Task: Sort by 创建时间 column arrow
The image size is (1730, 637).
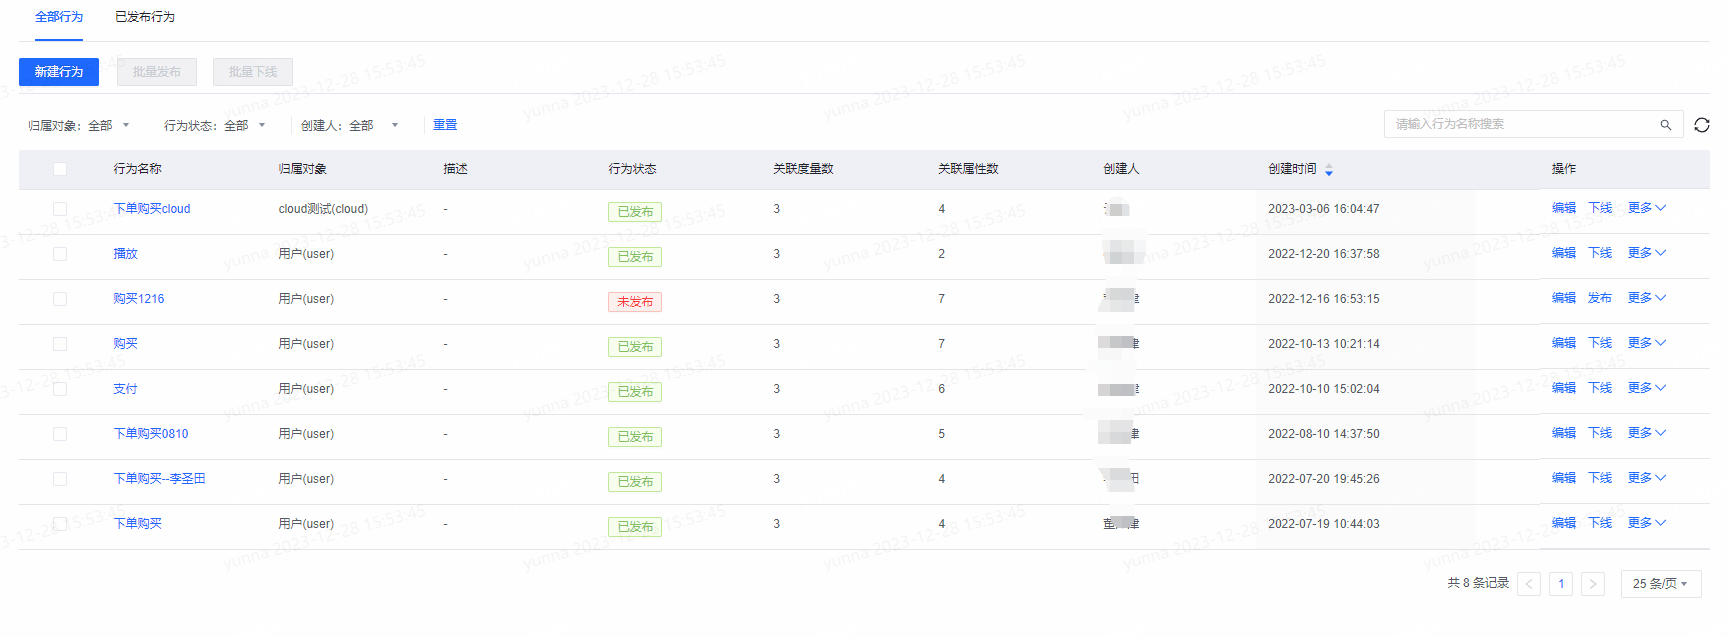Action: pyautogui.click(x=1329, y=171)
